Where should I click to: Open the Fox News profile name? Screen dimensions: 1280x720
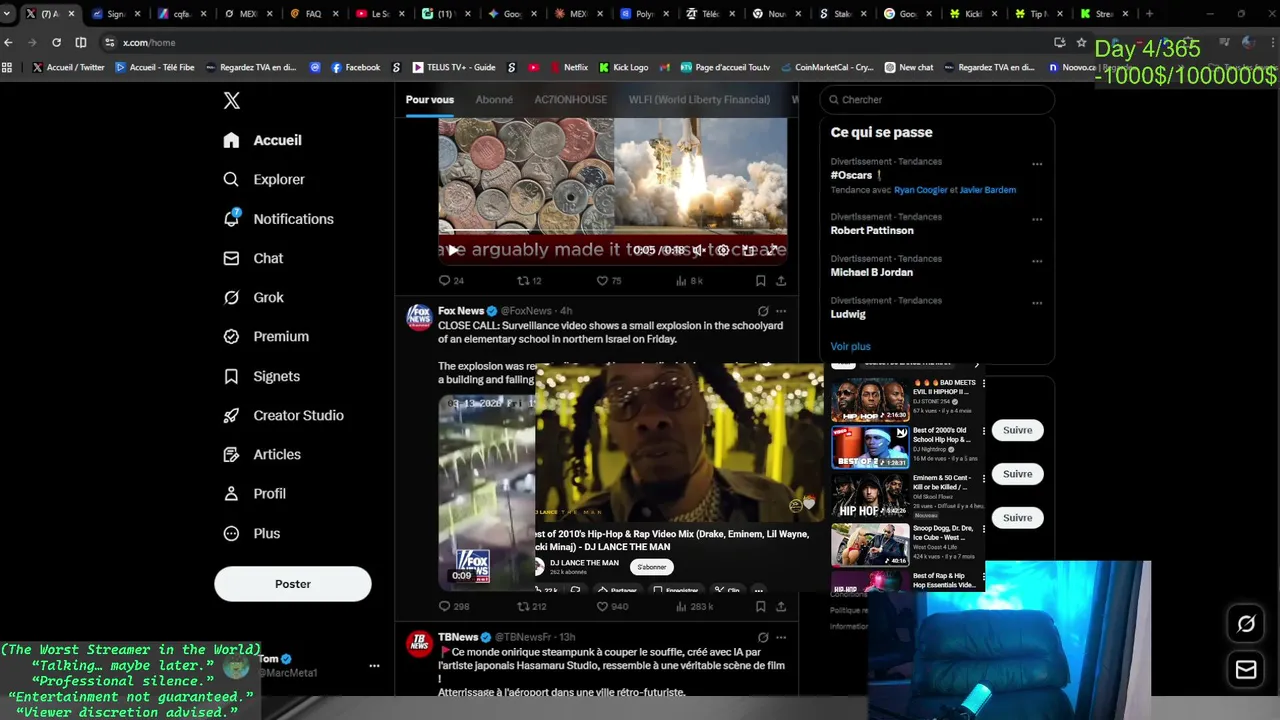(x=461, y=311)
